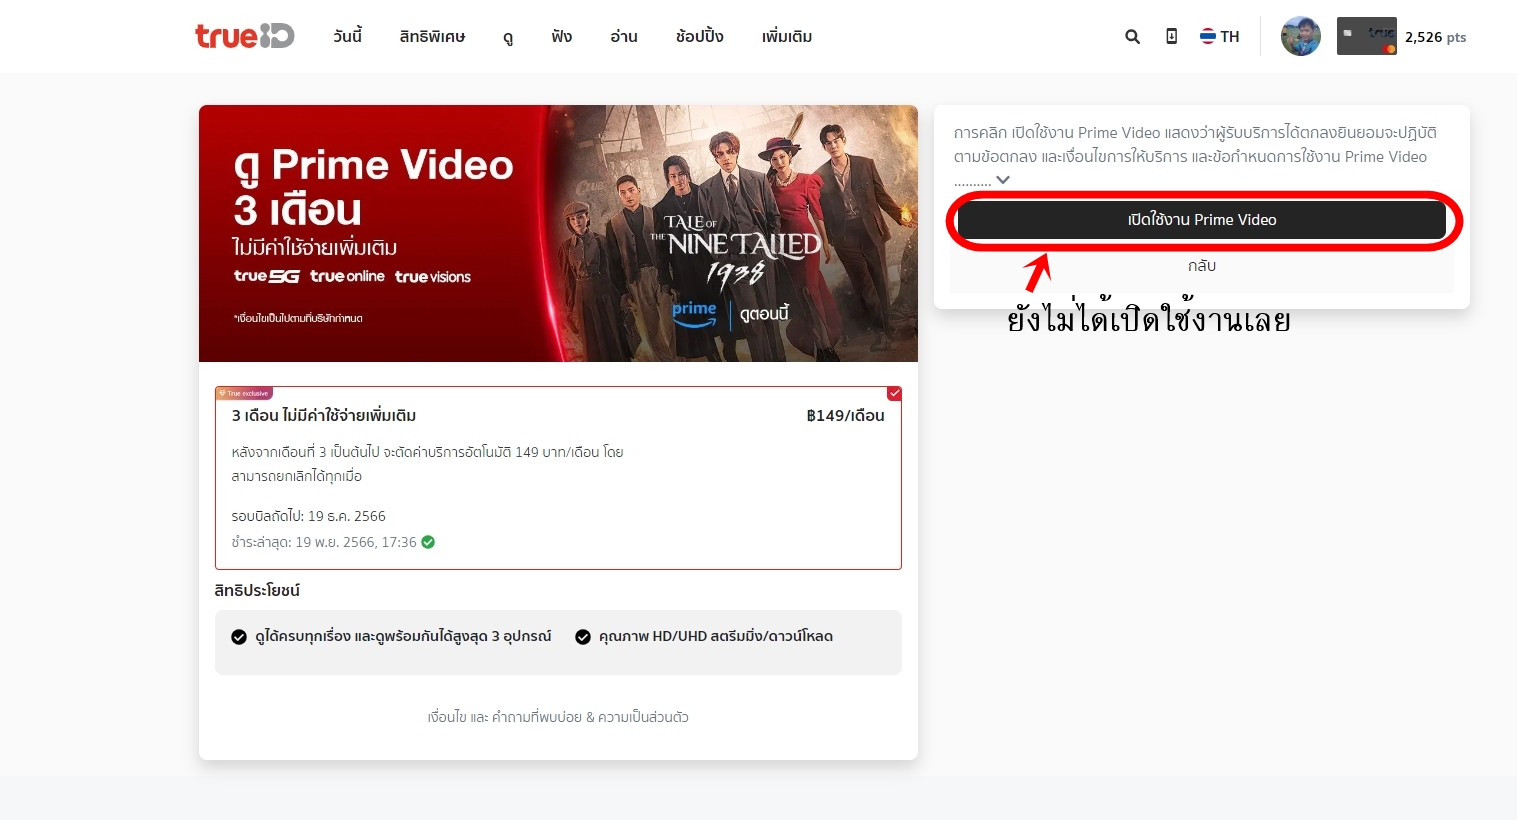
Task: Expand the terms text chevron
Action: 1003,180
